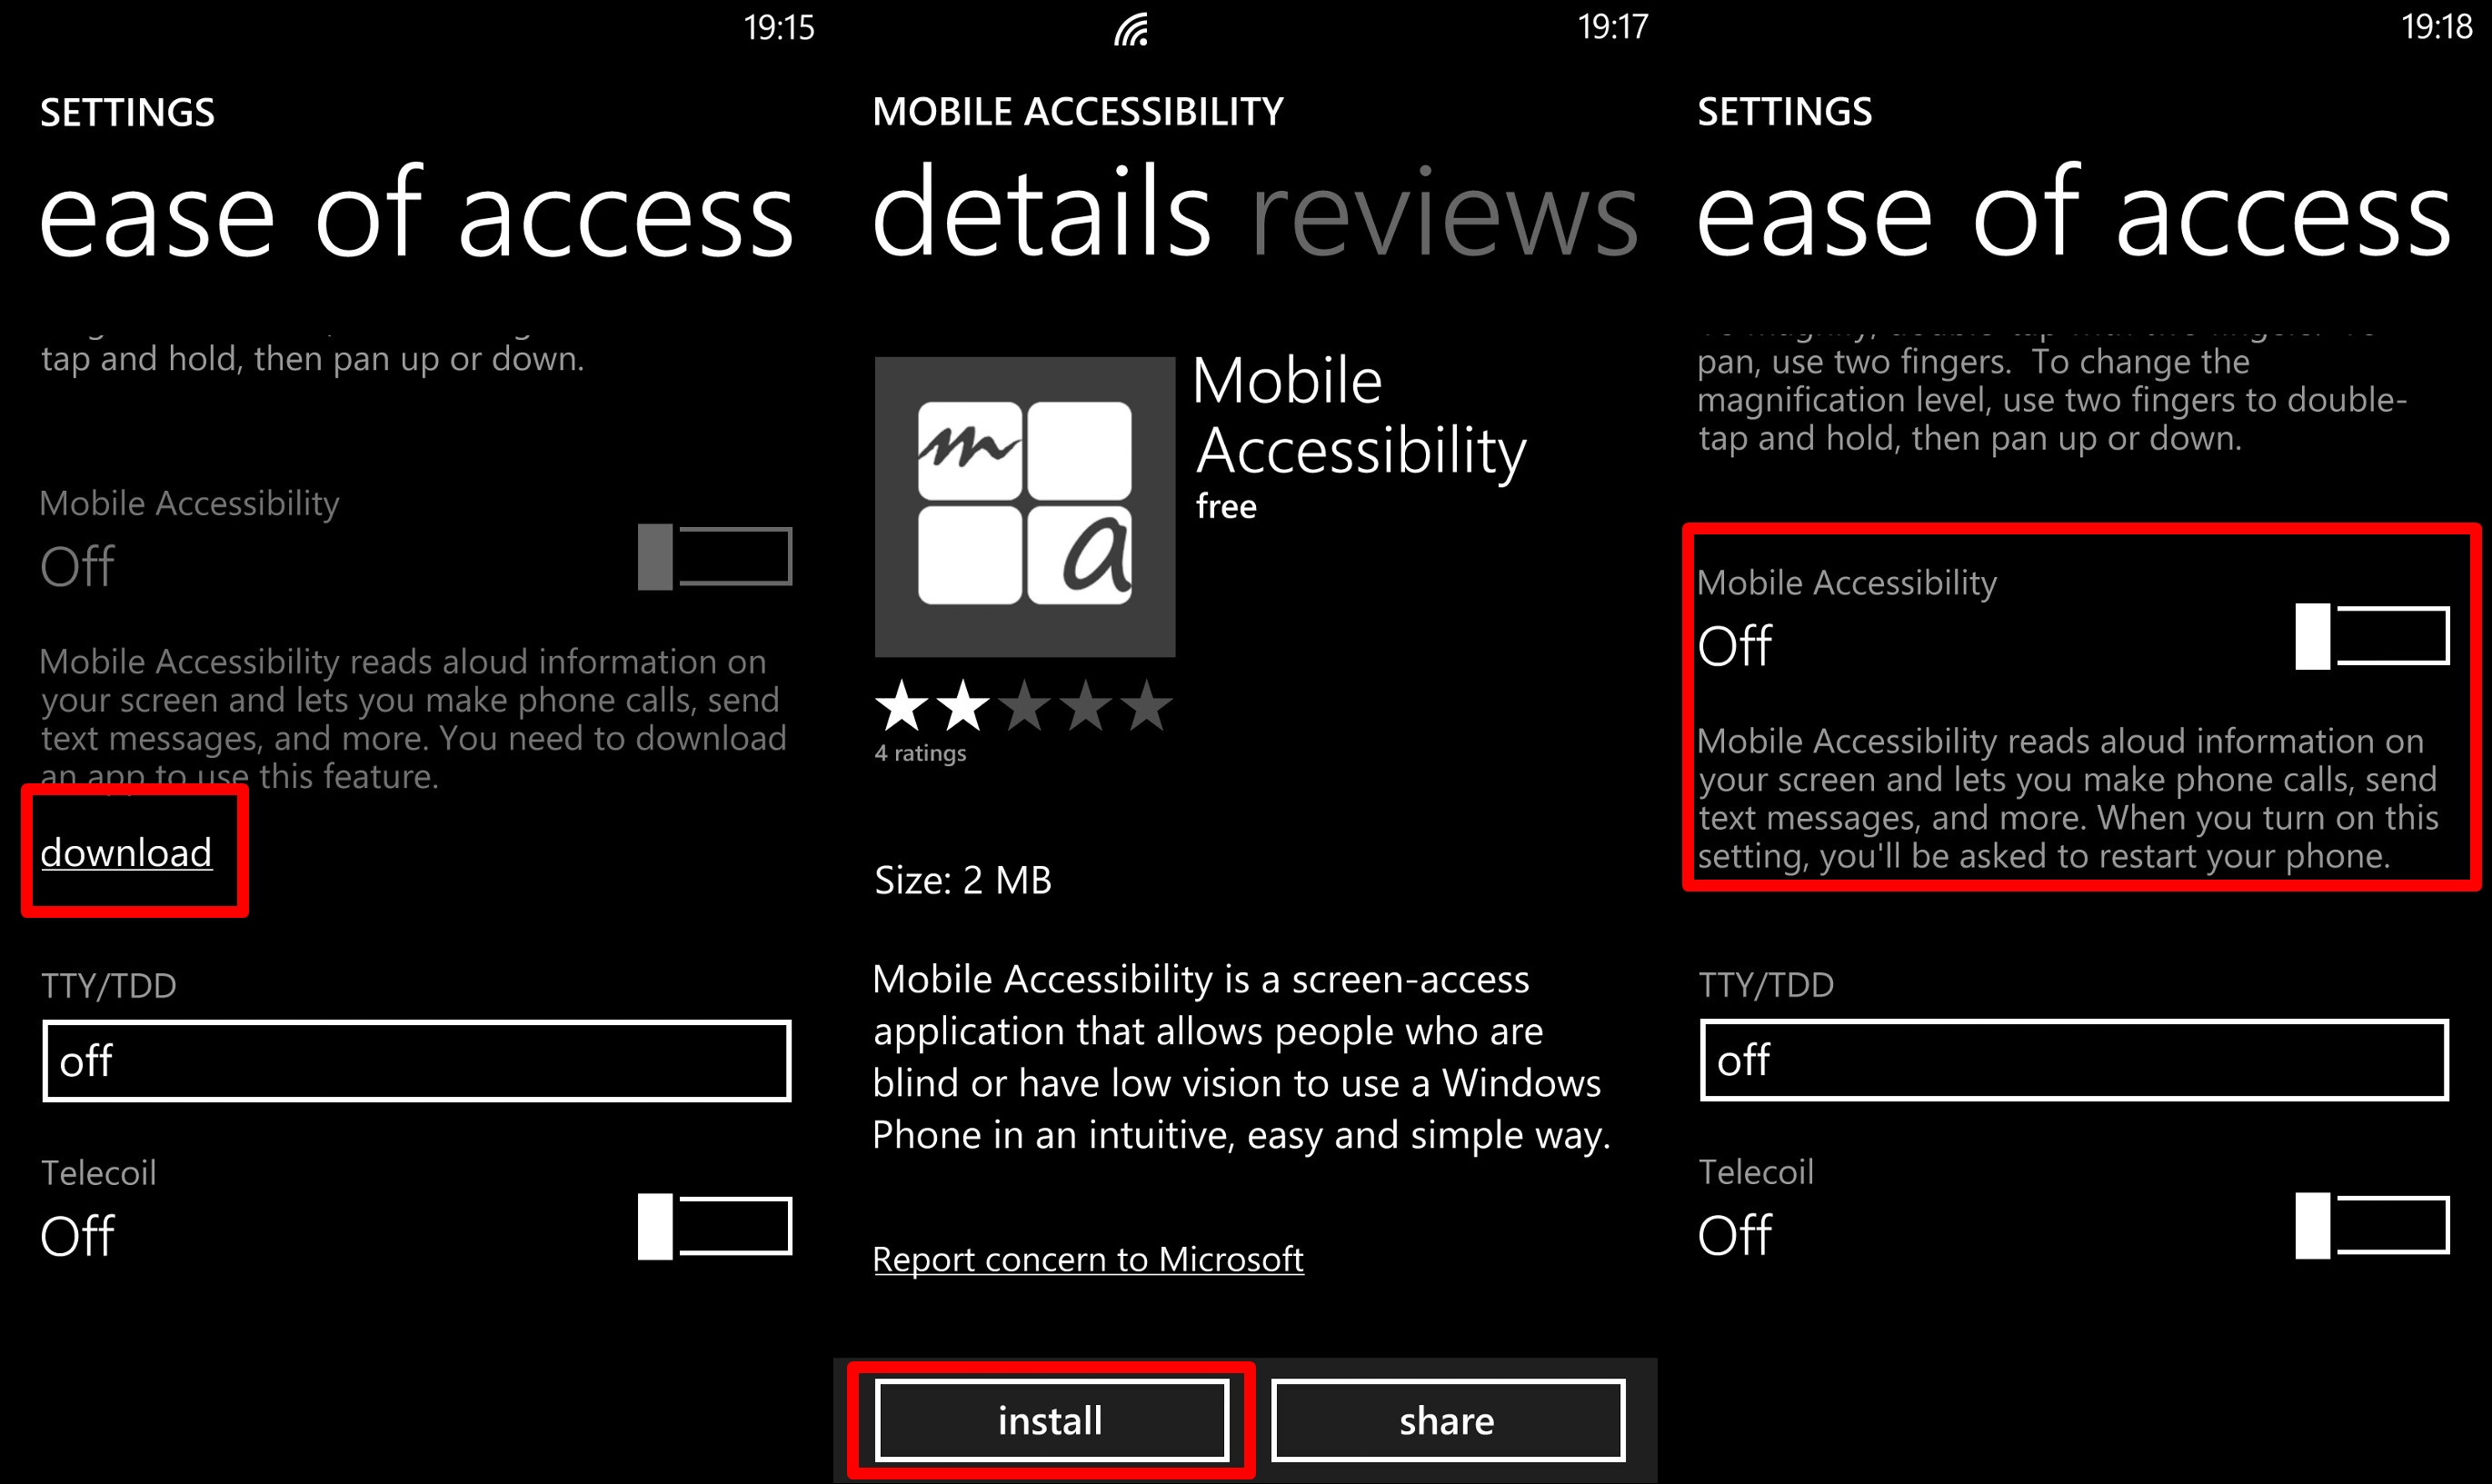
Task: Tap the Wi-Fi signal status icon
Action: (1132, 29)
